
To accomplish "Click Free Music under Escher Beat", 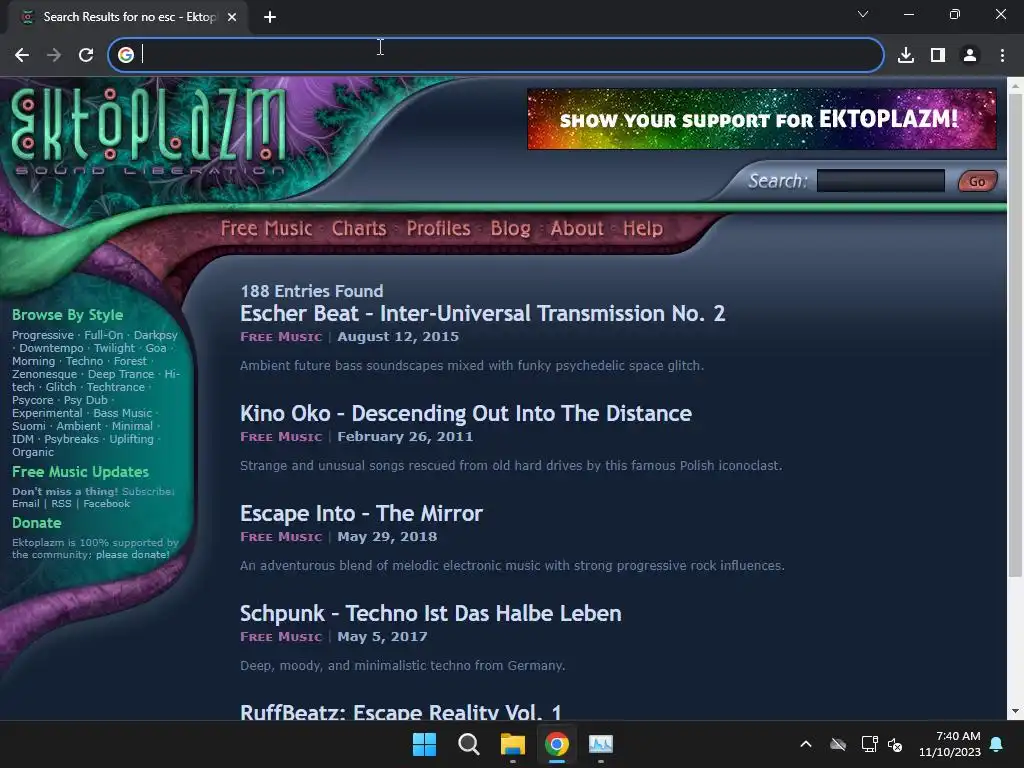I will (281, 337).
